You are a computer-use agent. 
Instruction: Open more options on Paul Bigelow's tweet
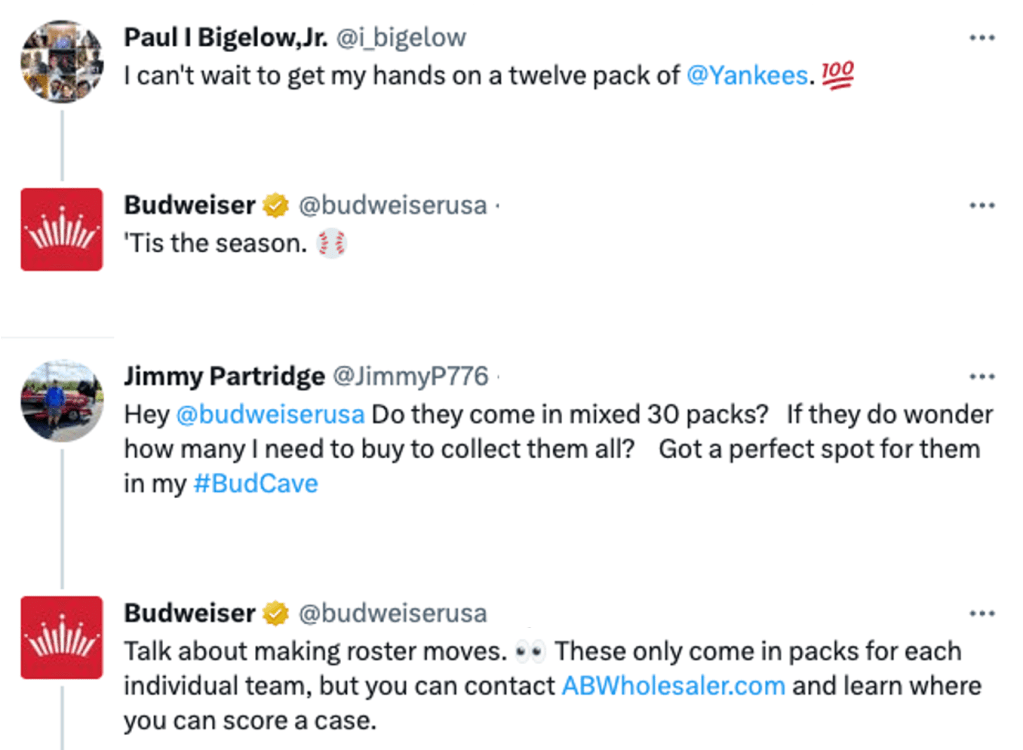[982, 38]
